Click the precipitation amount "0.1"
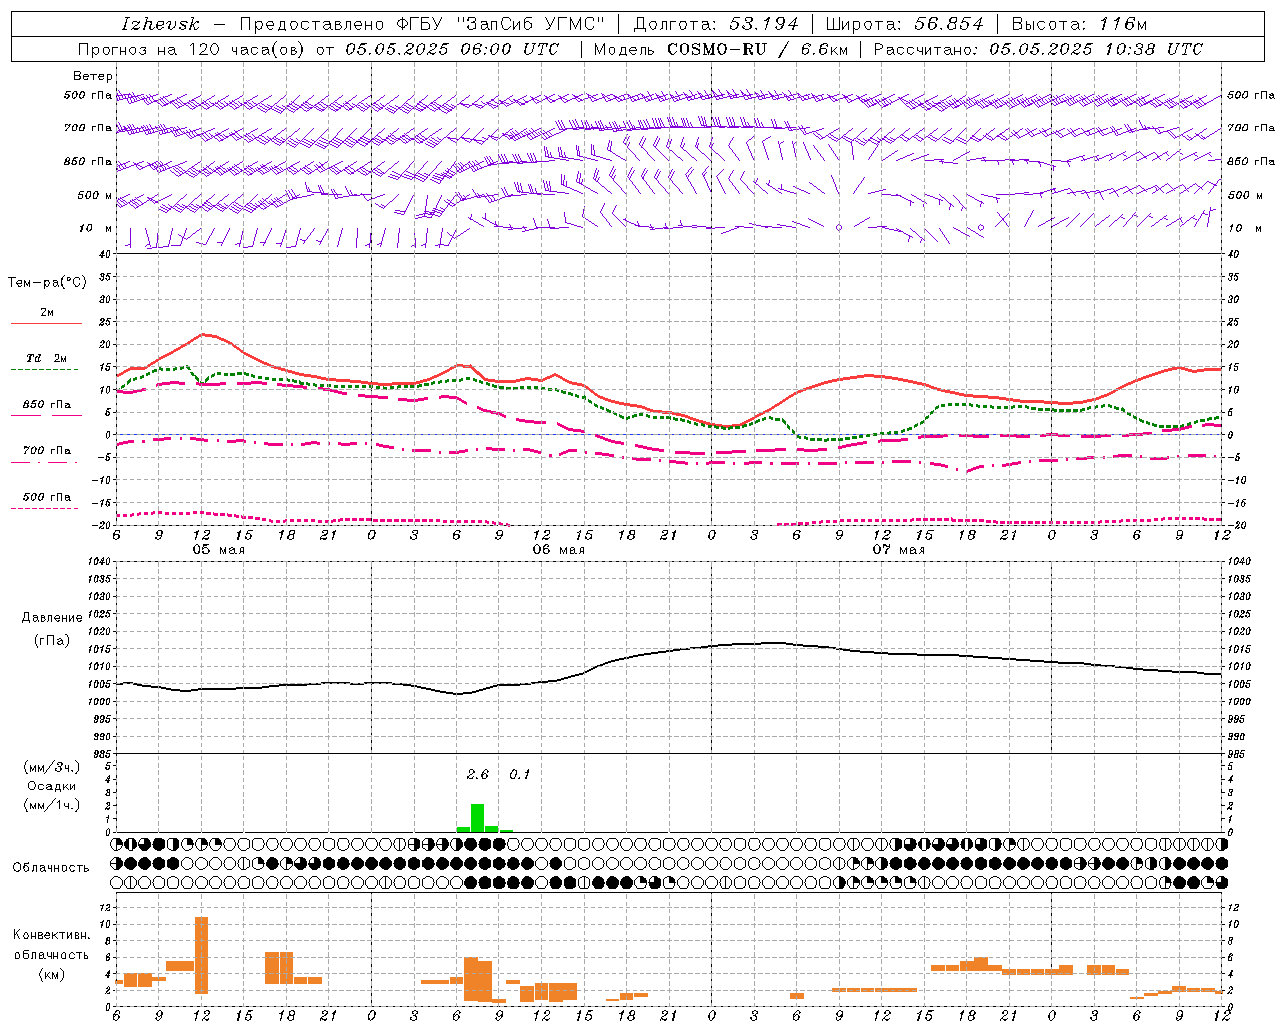Image resolution: width=1280 pixels, height=1024 pixels. click(x=520, y=775)
